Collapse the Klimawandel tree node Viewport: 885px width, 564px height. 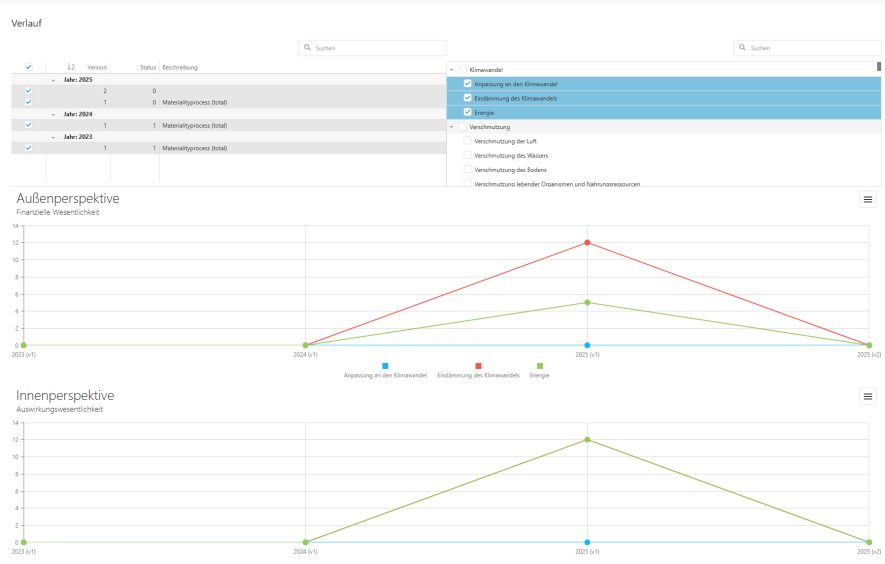(x=452, y=69)
